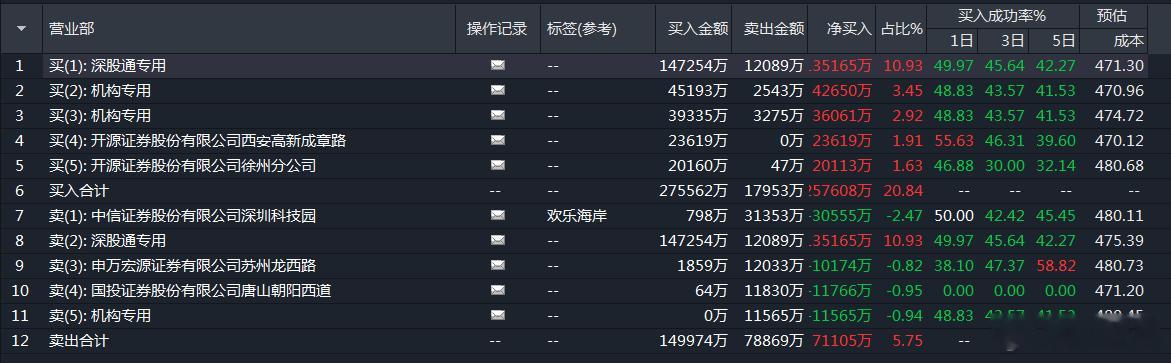Open the header dropdown arrow beside 营业部
The image size is (1171, 363).
click(x=21, y=29)
